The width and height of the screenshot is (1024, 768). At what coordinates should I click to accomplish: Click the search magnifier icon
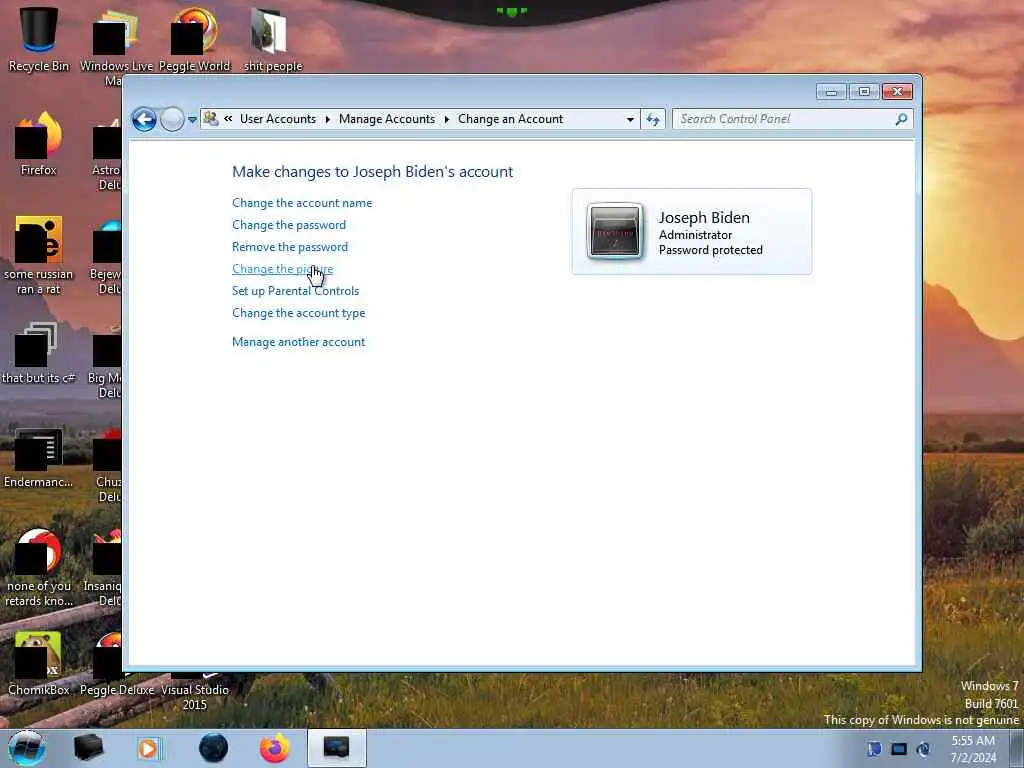point(901,119)
